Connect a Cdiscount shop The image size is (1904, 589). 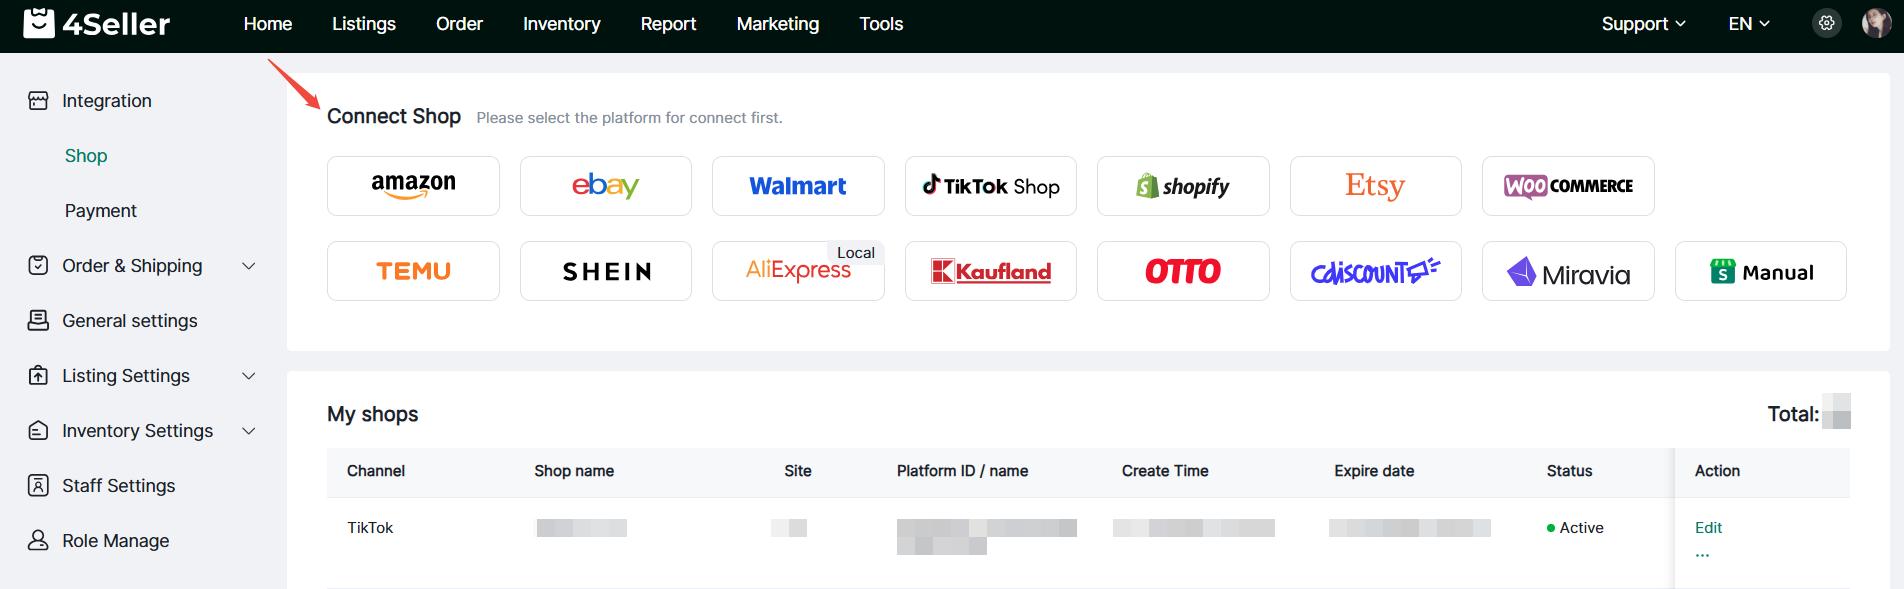[x=1376, y=271]
